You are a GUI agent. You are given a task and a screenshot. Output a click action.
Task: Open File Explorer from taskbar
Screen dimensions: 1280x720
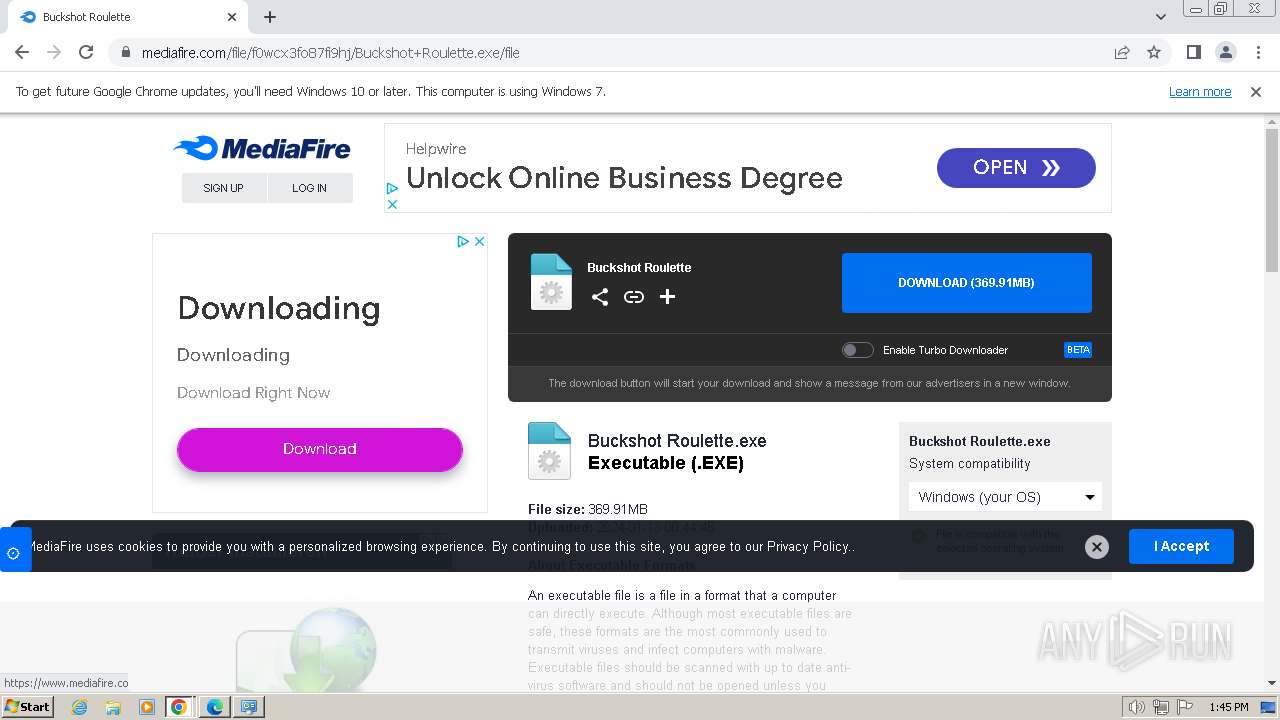click(x=113, y=707)
